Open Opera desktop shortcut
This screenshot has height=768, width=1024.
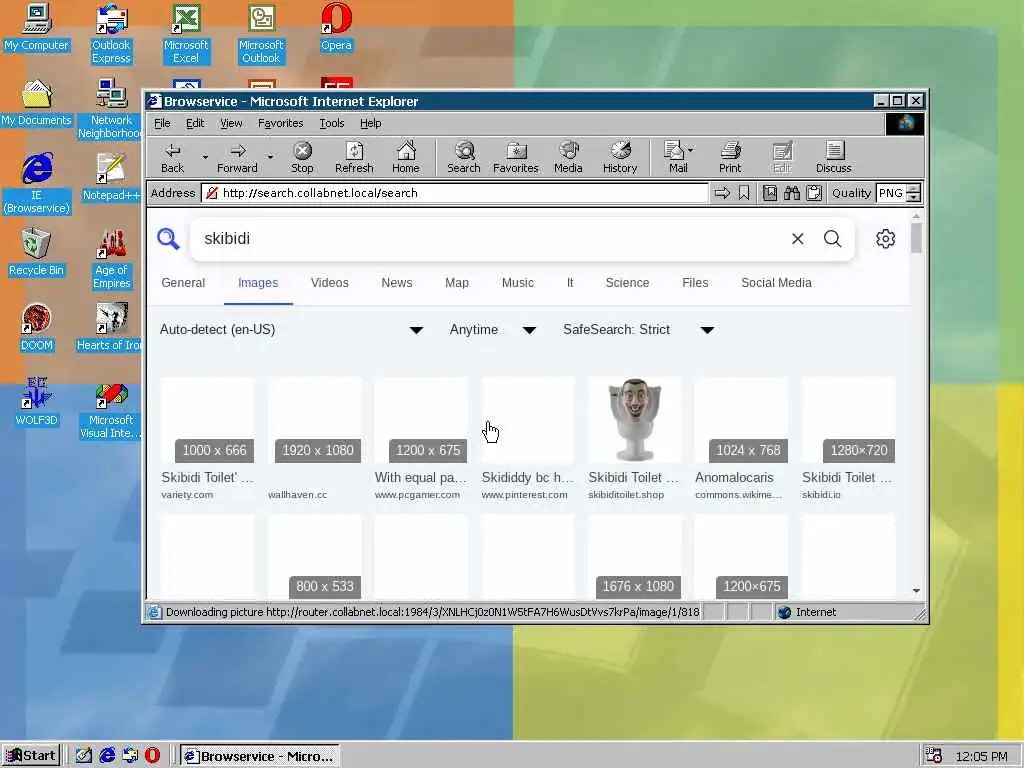click(336, 27)
